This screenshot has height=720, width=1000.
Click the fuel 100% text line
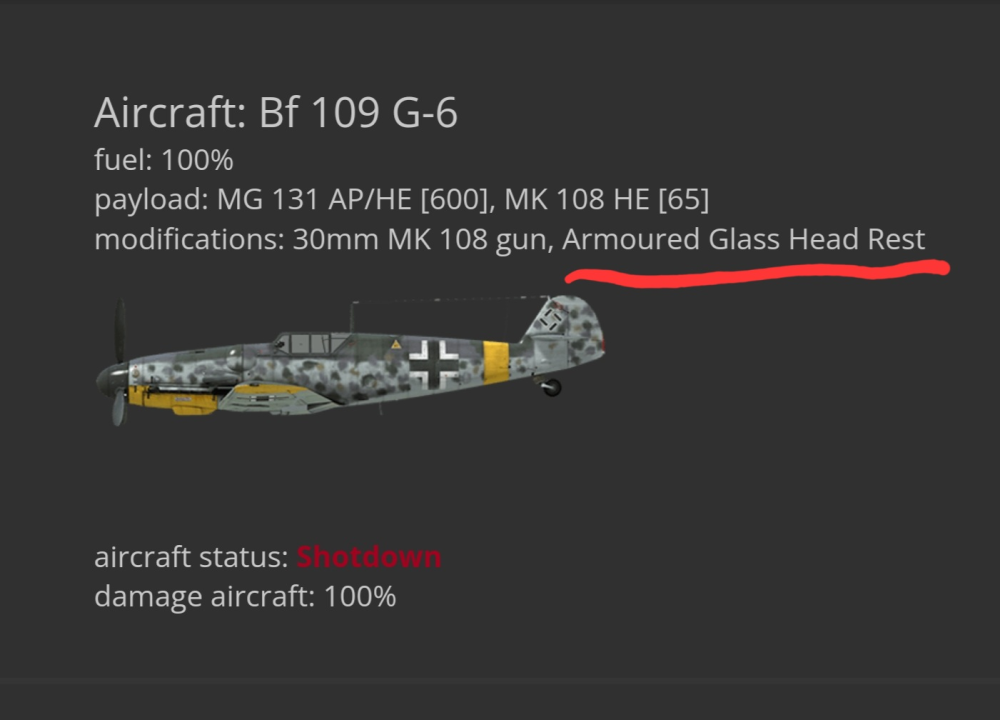coord(163,160)
